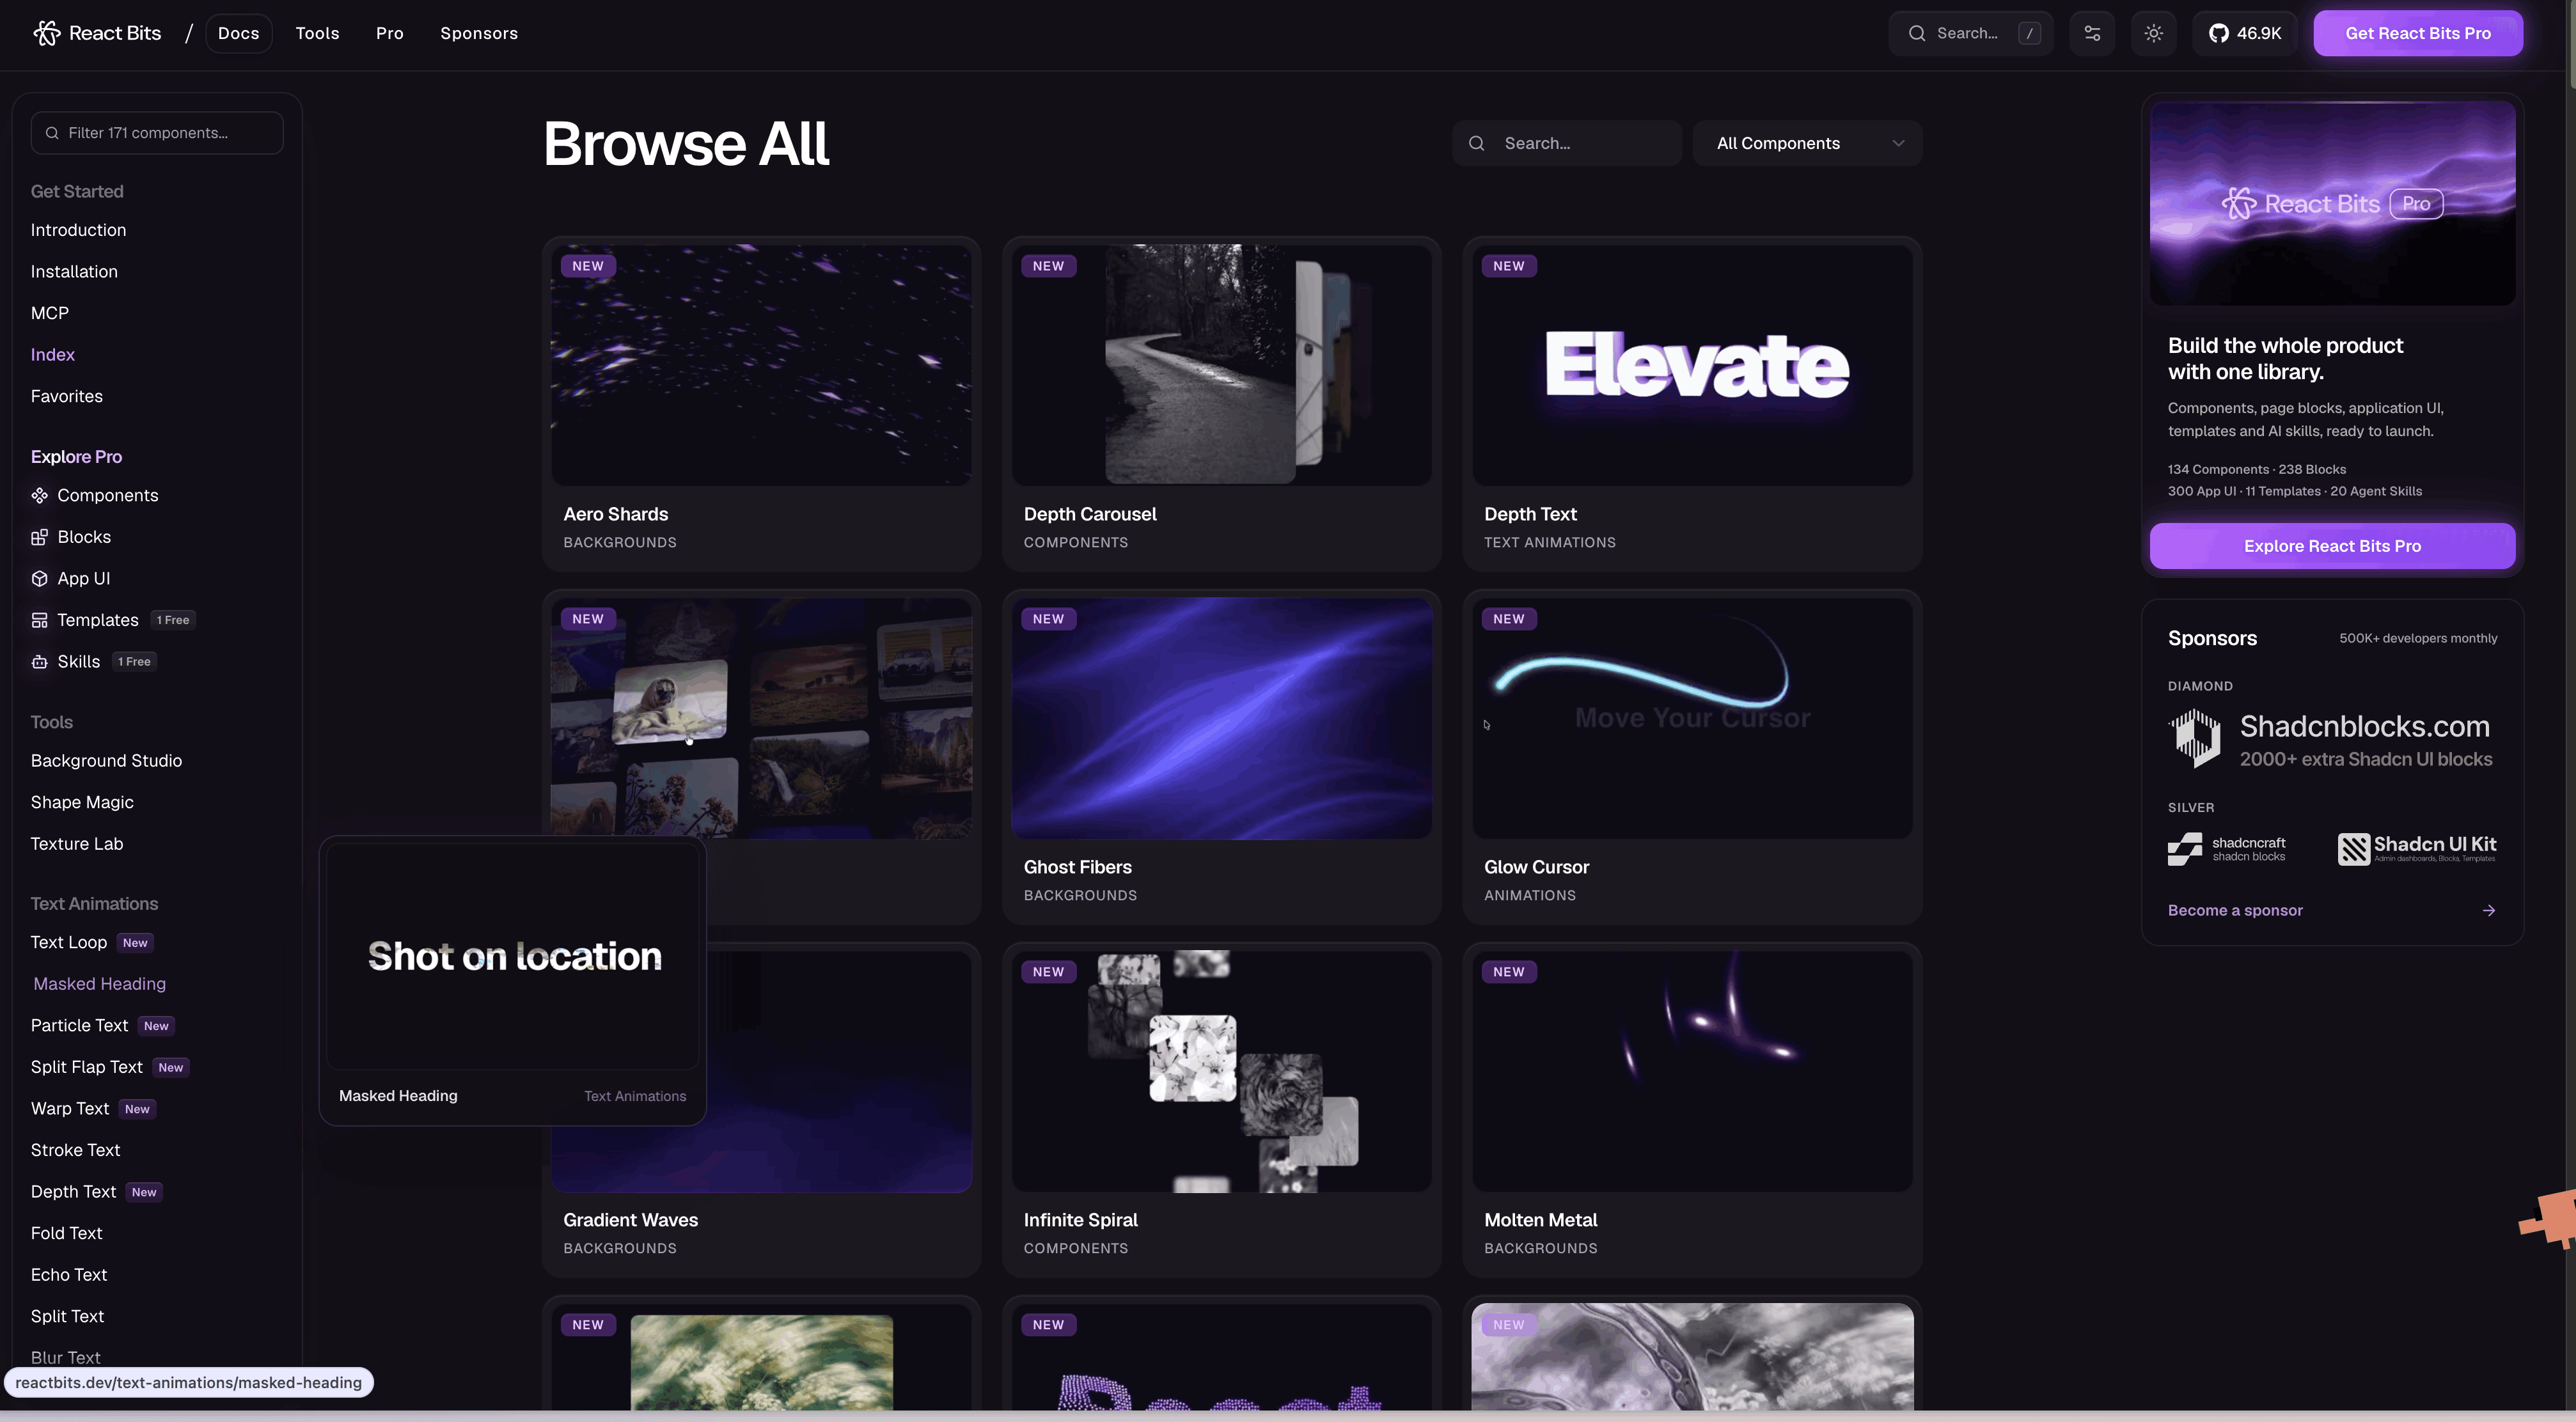Open the Infinite Spiral card

click(1221, 1109)
